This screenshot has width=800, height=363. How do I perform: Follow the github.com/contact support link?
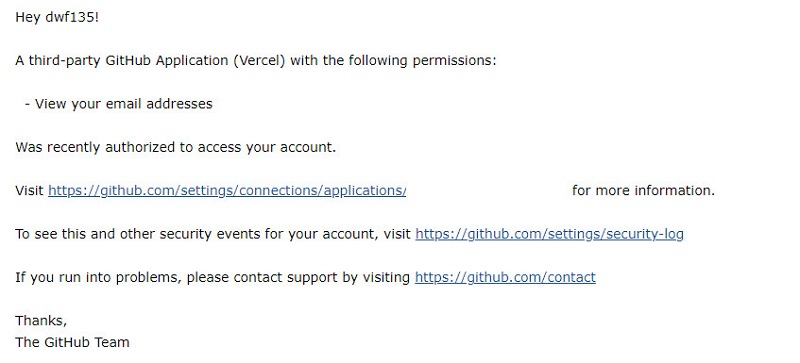505,278
